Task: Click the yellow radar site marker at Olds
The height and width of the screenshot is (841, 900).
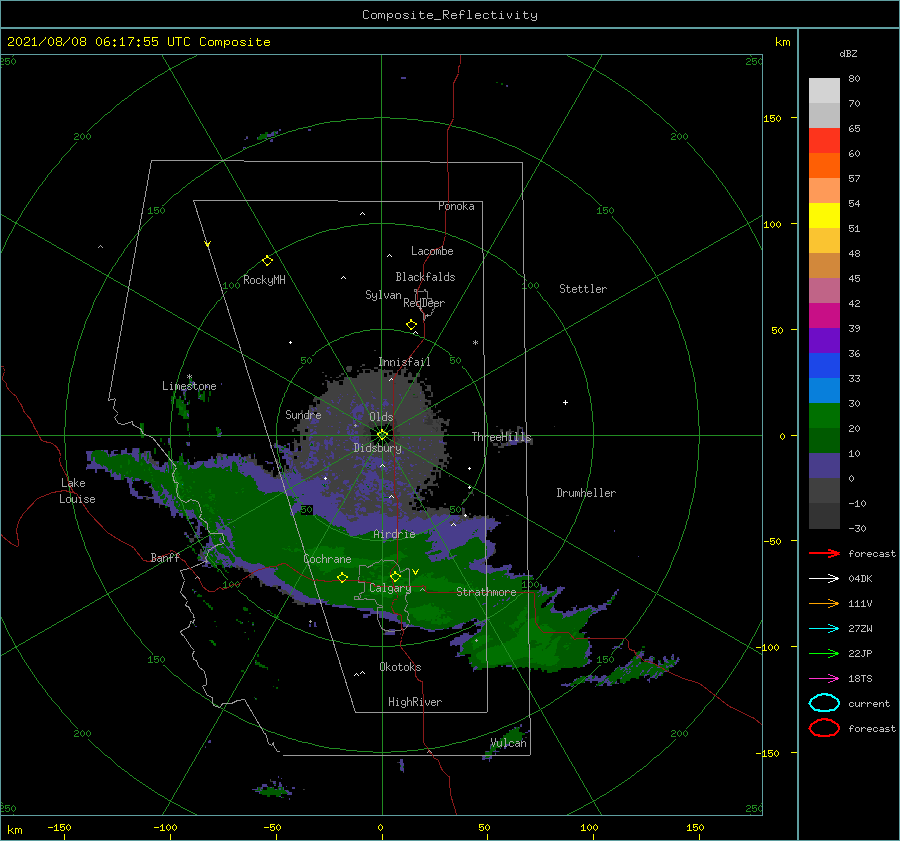Action: coord(382,435)
